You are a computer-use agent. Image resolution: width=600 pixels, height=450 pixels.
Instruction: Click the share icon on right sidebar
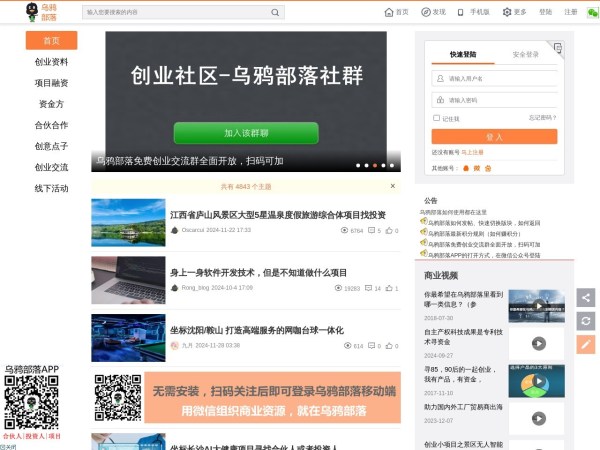pyautogui.click(x=586, y=297)
